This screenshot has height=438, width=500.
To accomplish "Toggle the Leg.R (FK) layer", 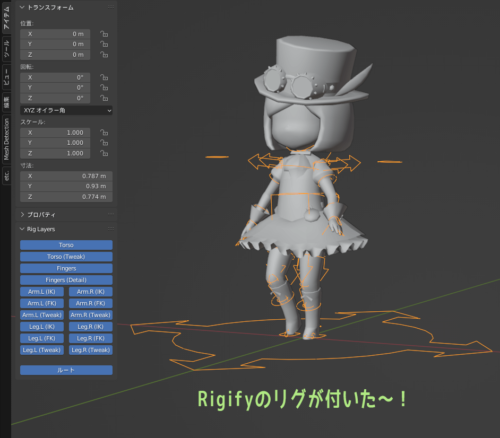I will 91,338.
